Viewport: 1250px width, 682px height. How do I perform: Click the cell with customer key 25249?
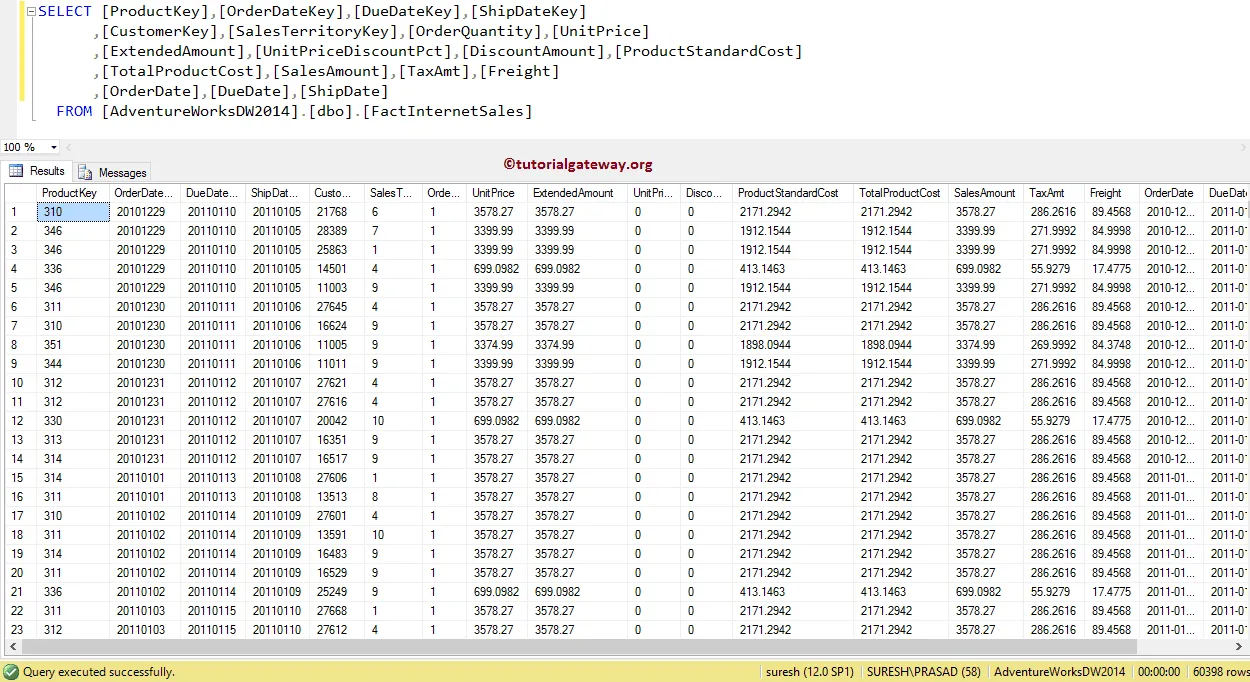[336, 592]
